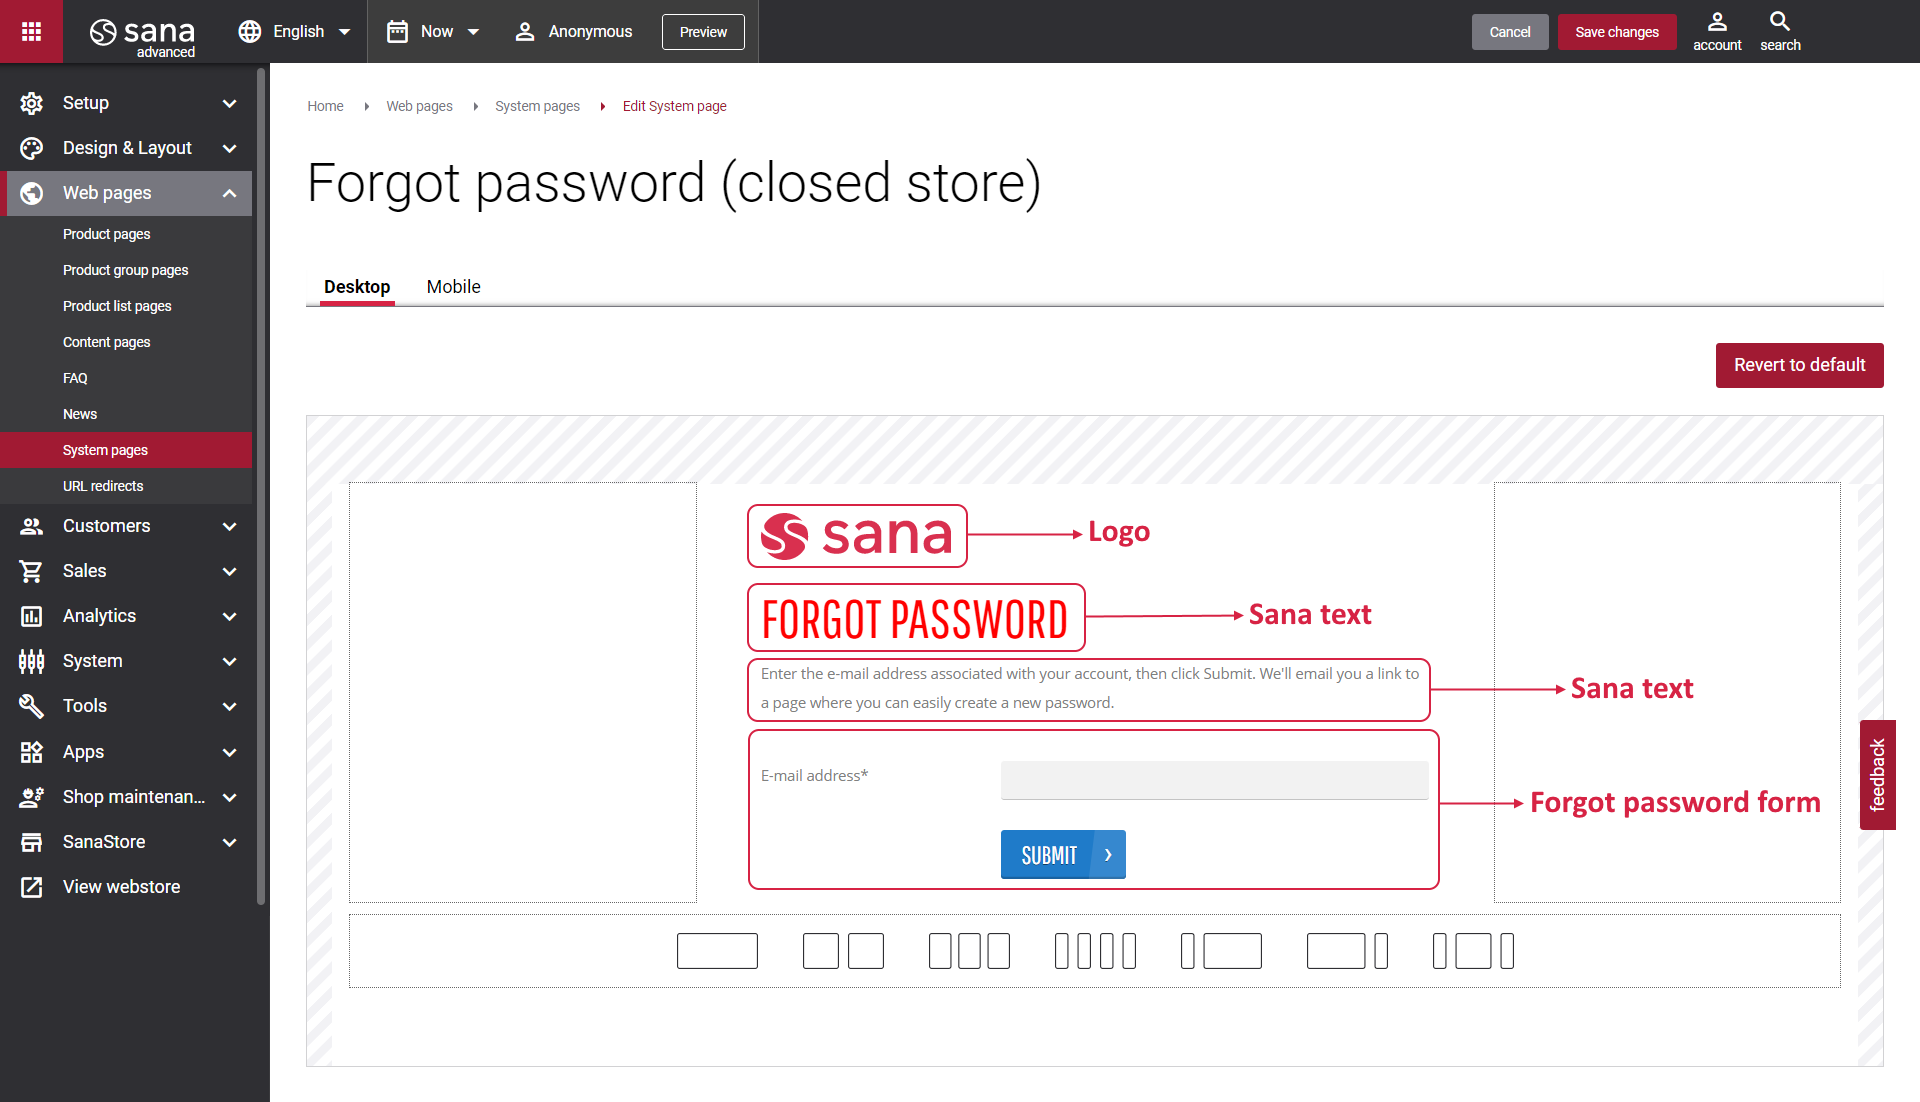Select the narrow-wide two column layout
Screen dimensions: 1920x1102
pos(1221,951)
